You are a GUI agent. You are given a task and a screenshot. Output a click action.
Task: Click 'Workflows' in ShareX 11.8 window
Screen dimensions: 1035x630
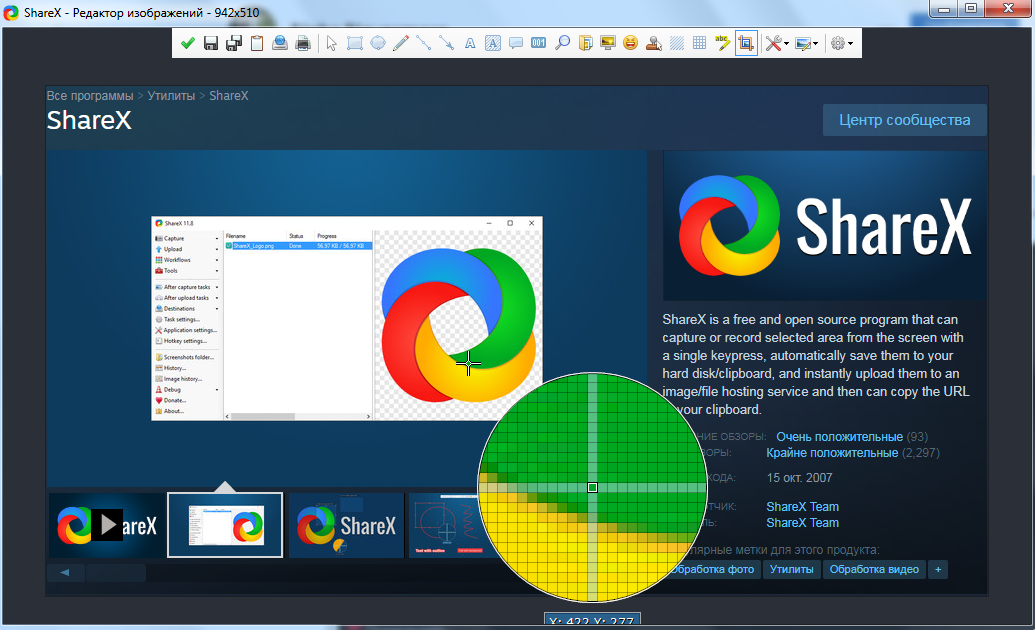click(x=177, y=260)
